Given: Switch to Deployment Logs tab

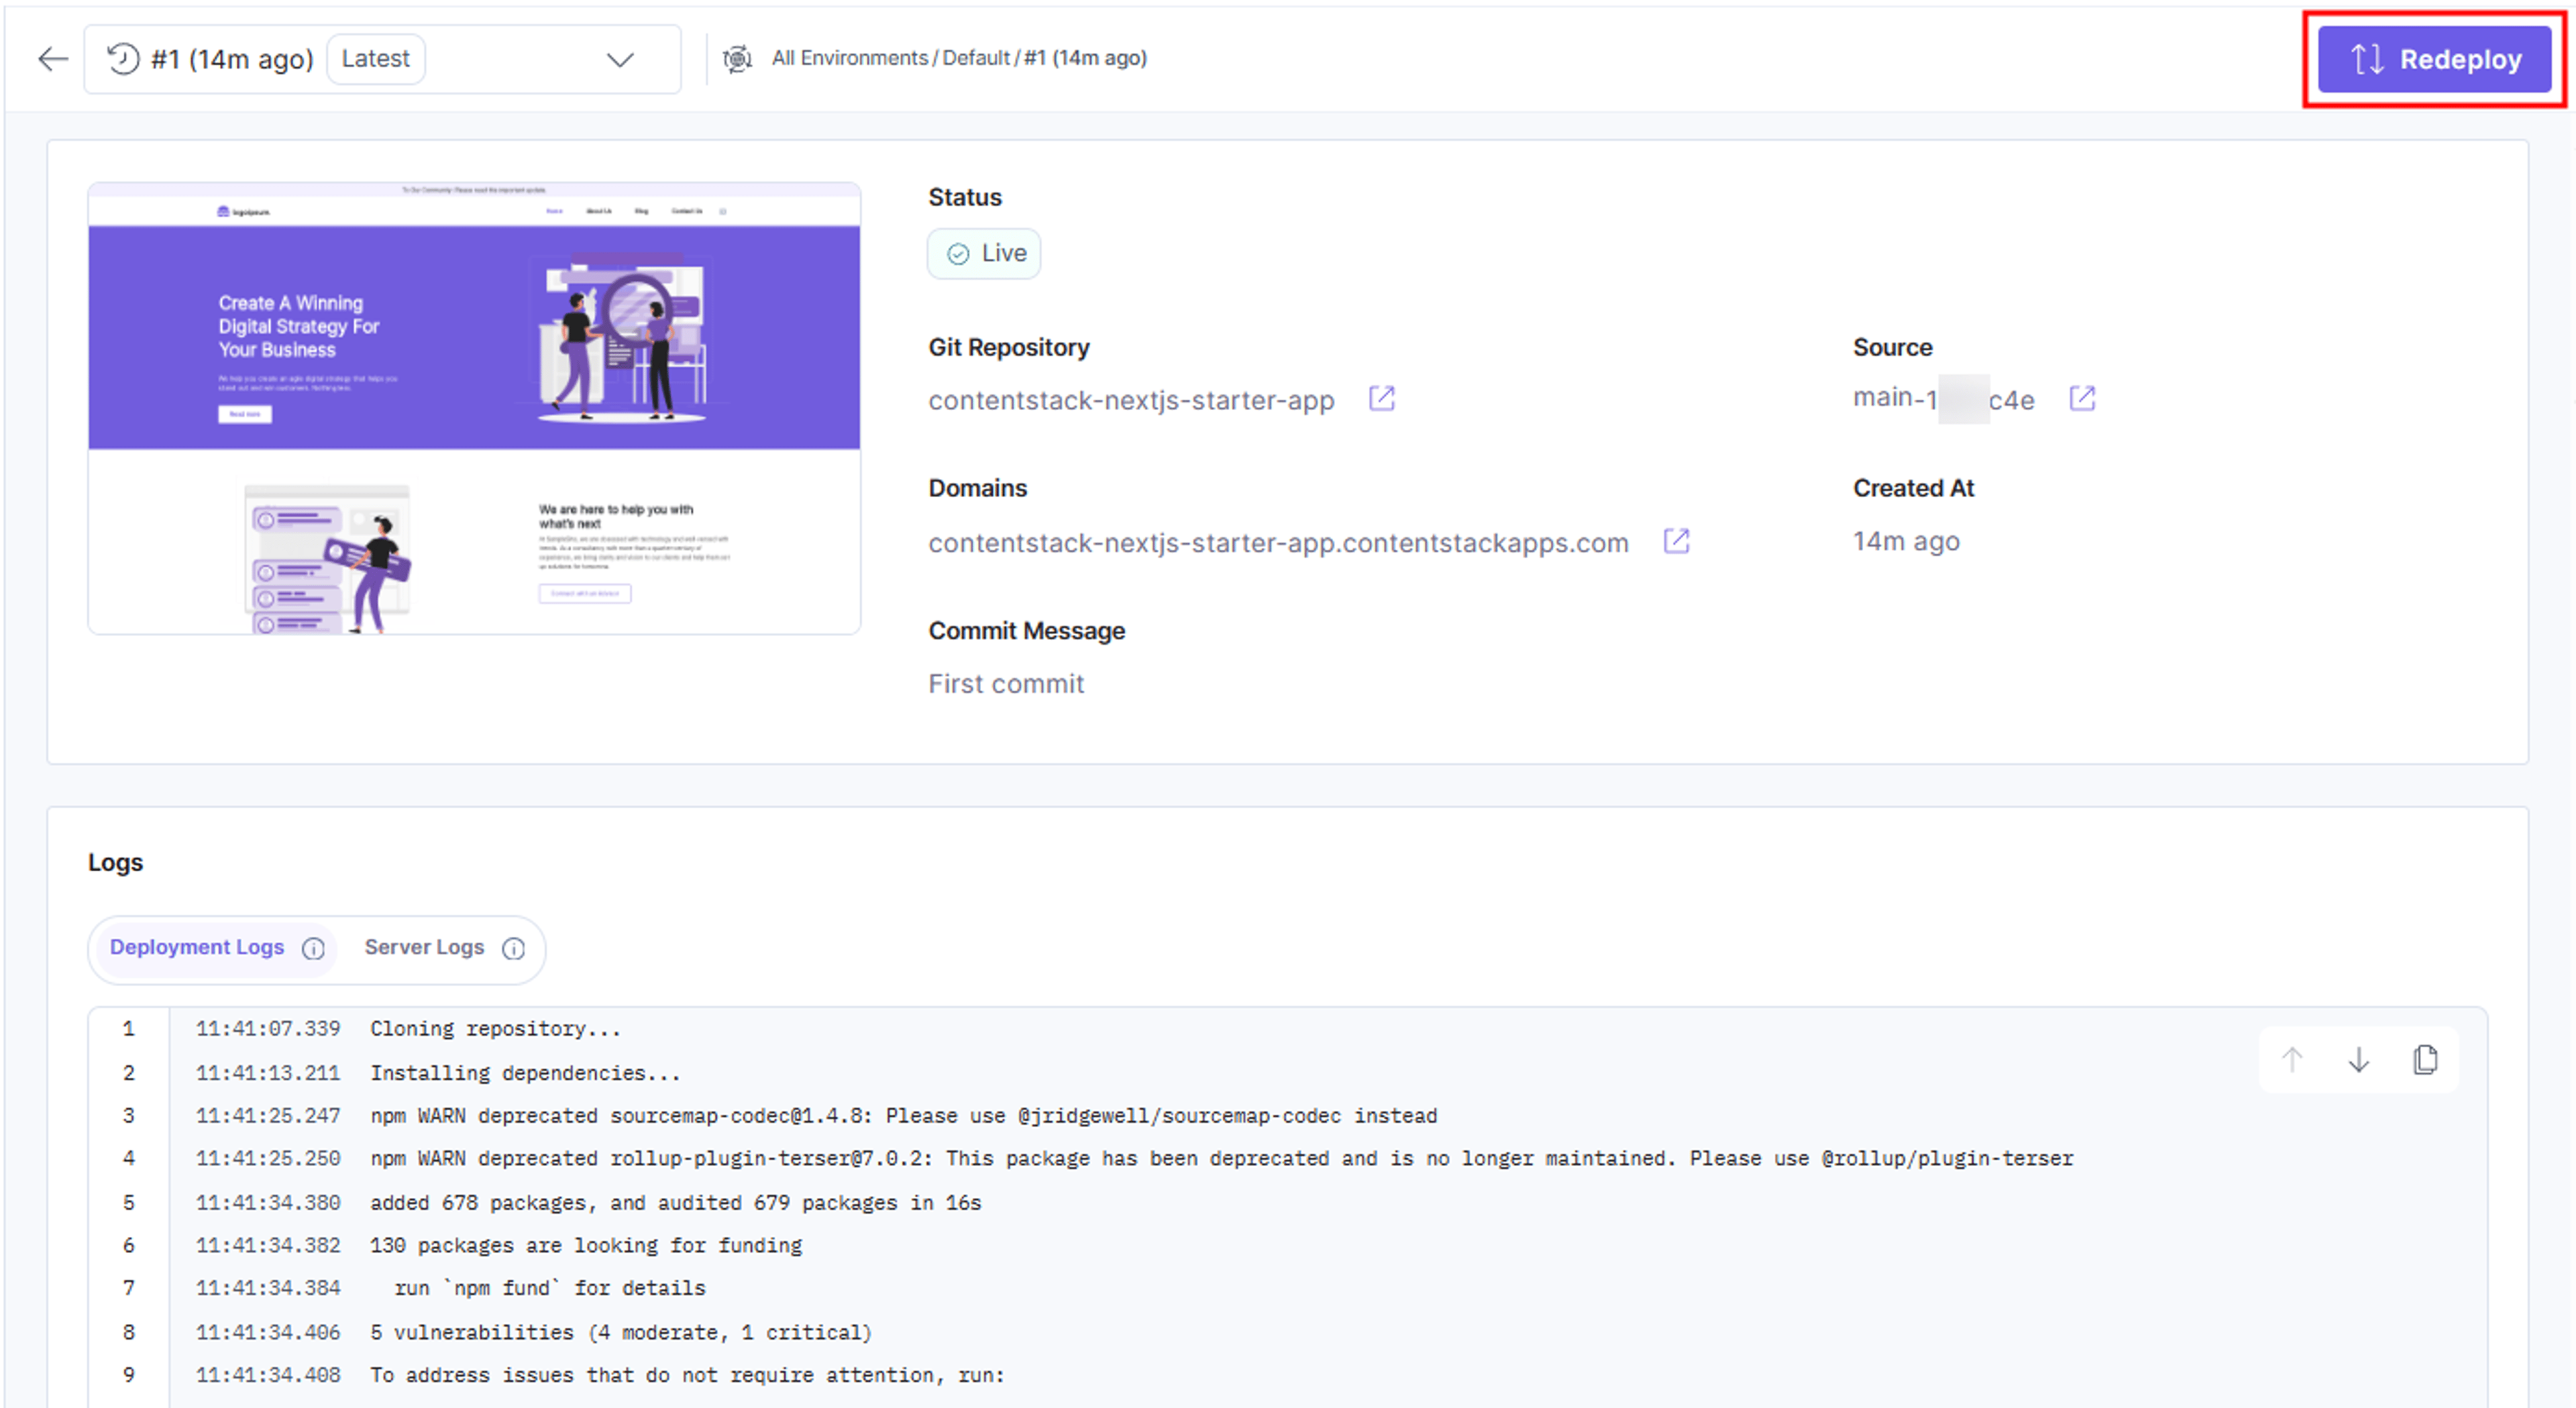Looking at the screenshot, I should (197, 947).
